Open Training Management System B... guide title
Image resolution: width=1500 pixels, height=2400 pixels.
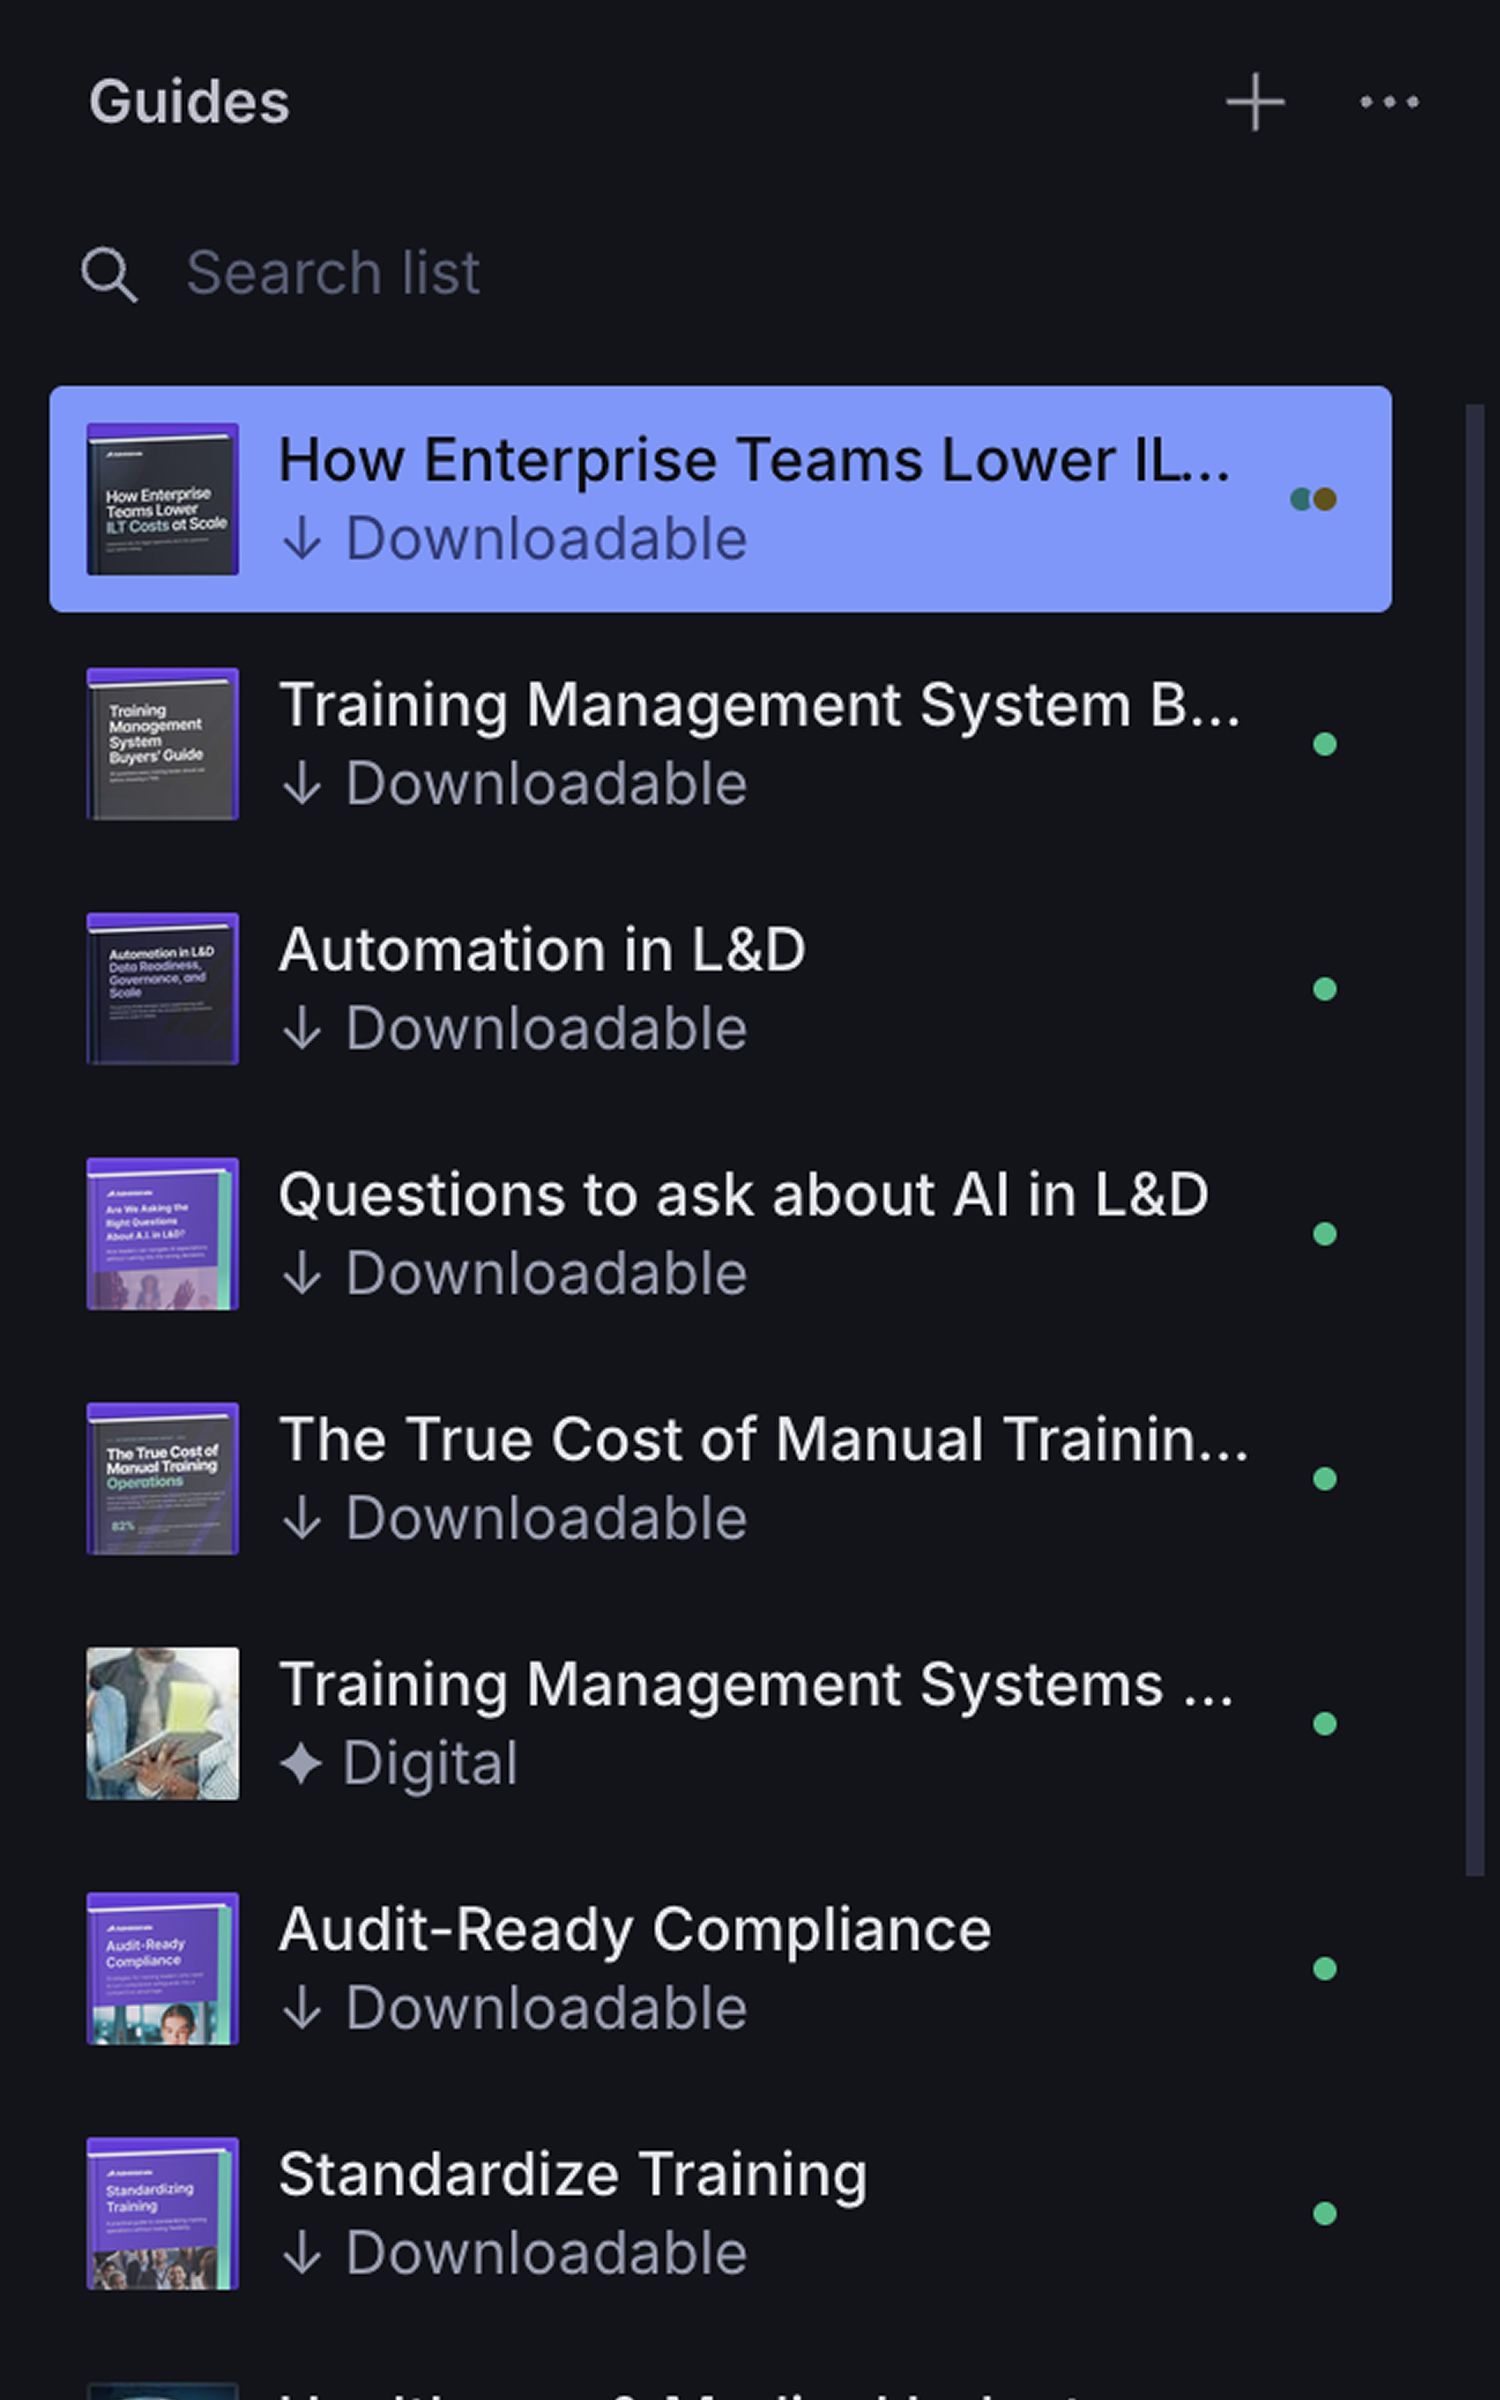point(759,705)
